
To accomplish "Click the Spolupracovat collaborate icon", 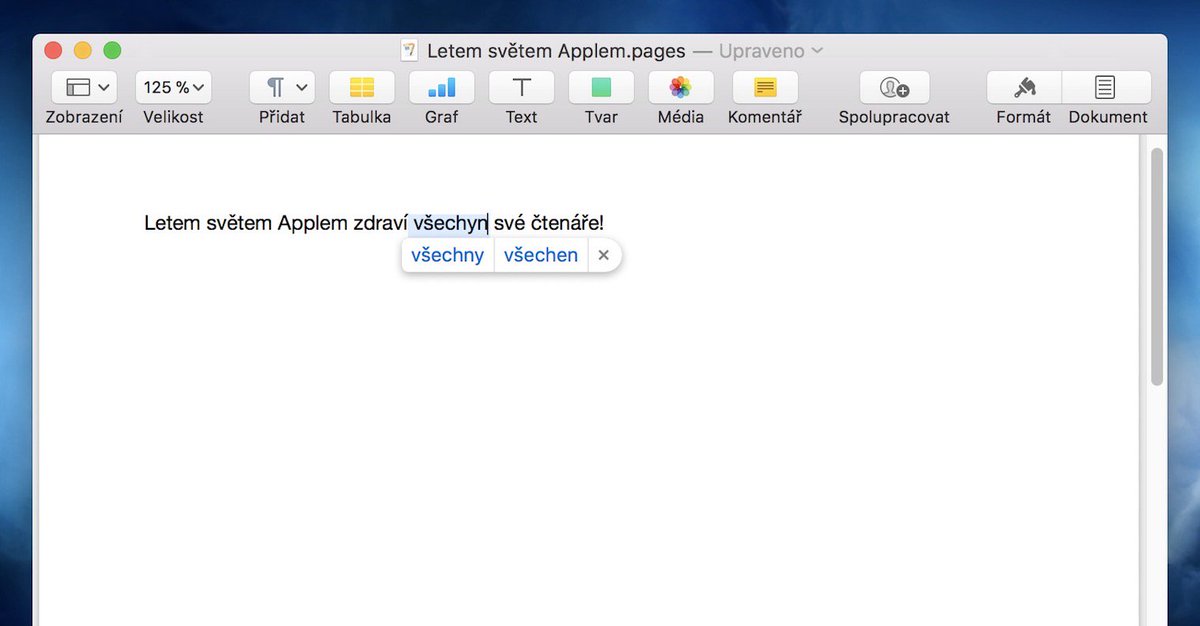I will pyautogui.click(x=895, y=88).
